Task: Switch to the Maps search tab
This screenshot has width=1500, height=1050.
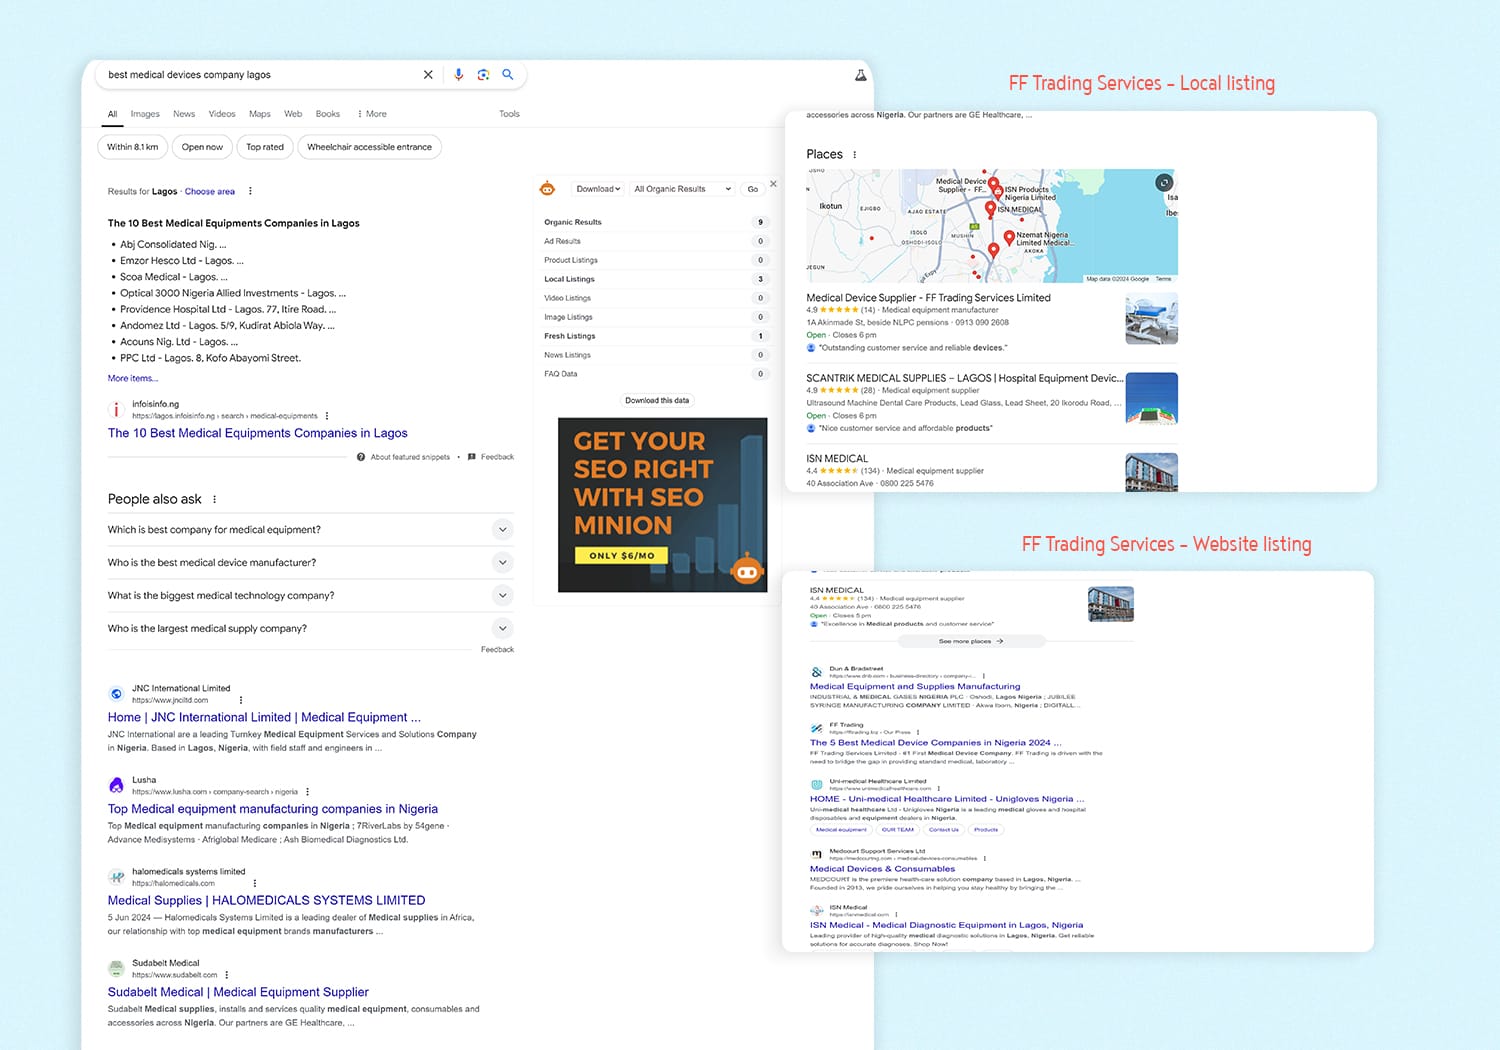Action: pos(260,114)
